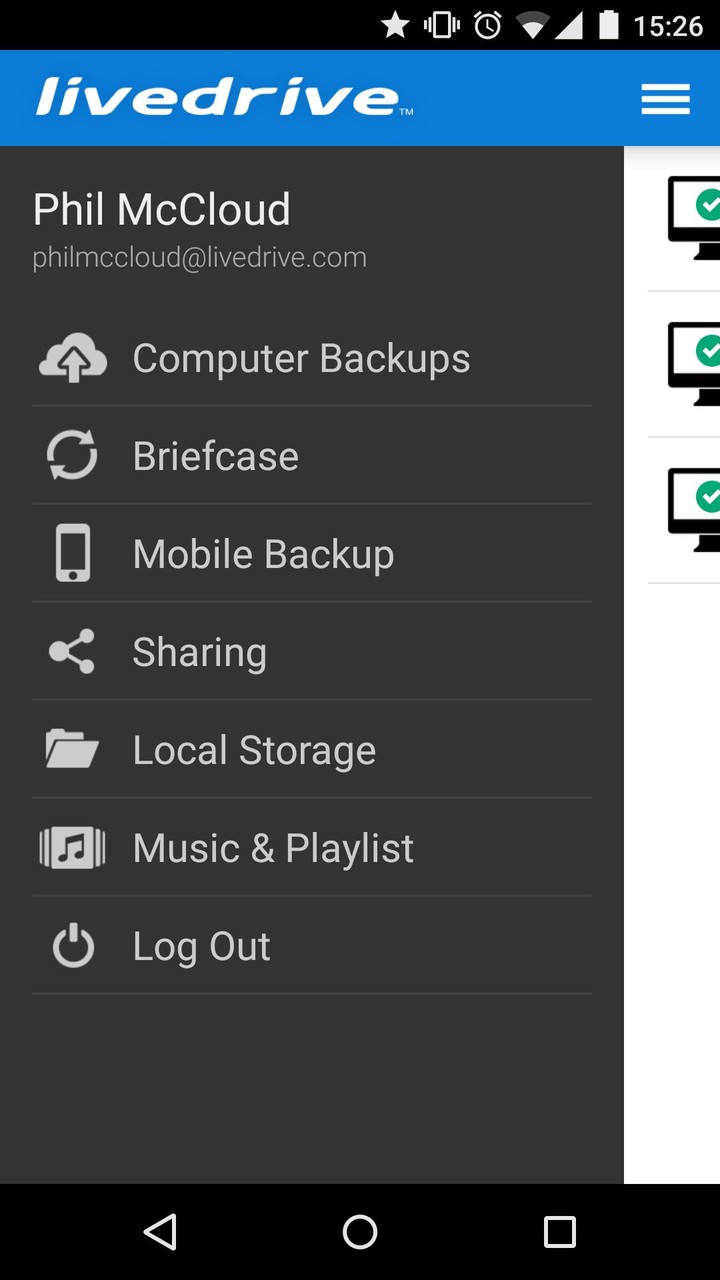720x1280 pixels.
Task: Tap the philmccloud@livedrive.com email address
Action: pos(200,258)
